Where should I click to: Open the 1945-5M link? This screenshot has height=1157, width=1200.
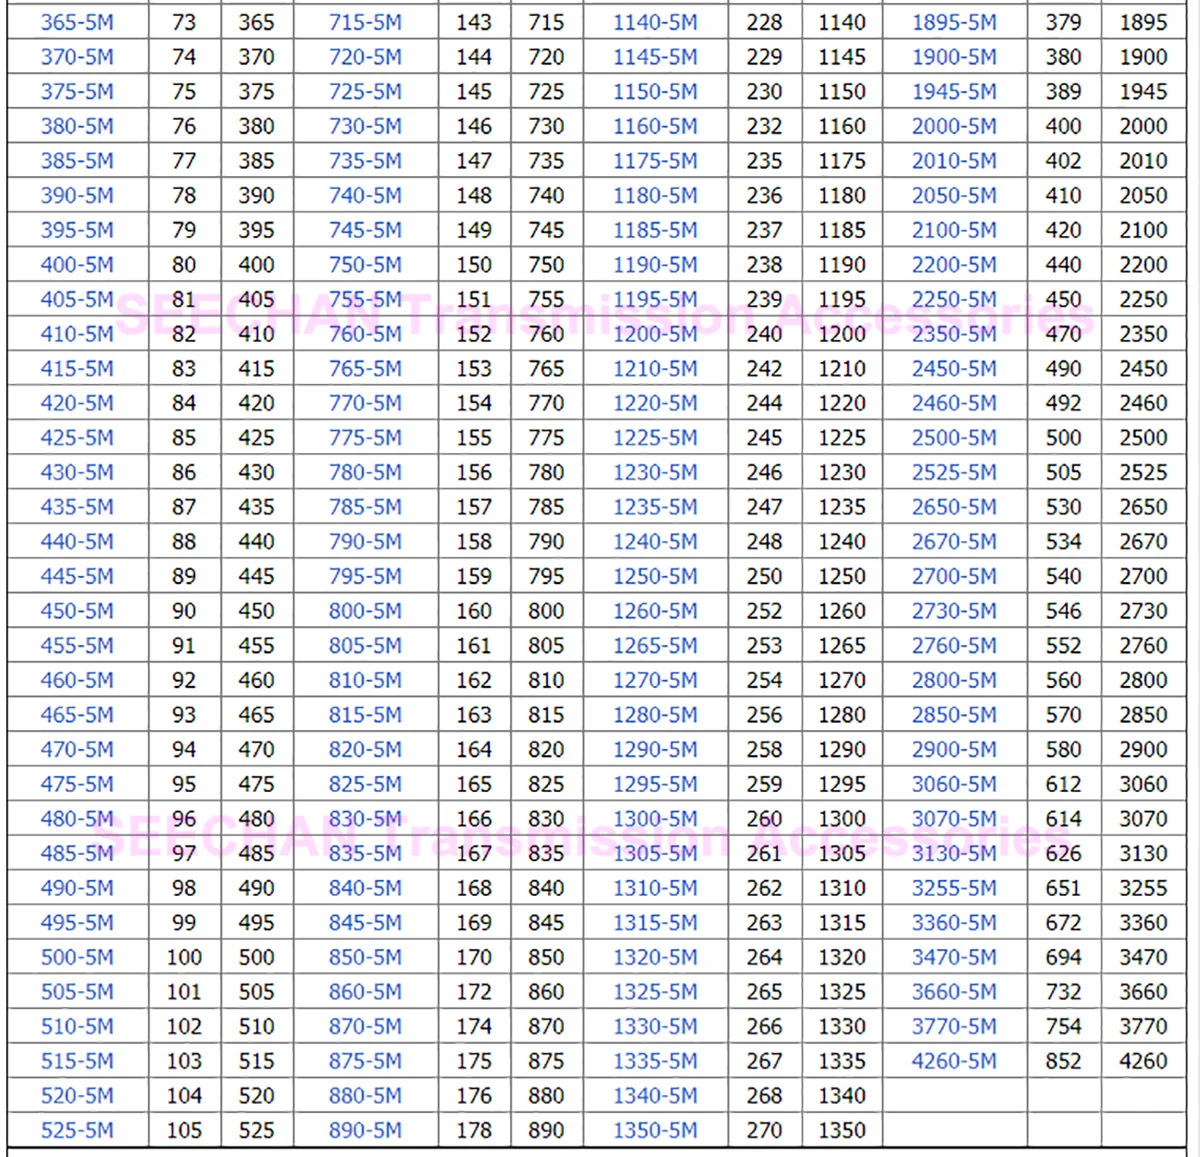(954, 92)
